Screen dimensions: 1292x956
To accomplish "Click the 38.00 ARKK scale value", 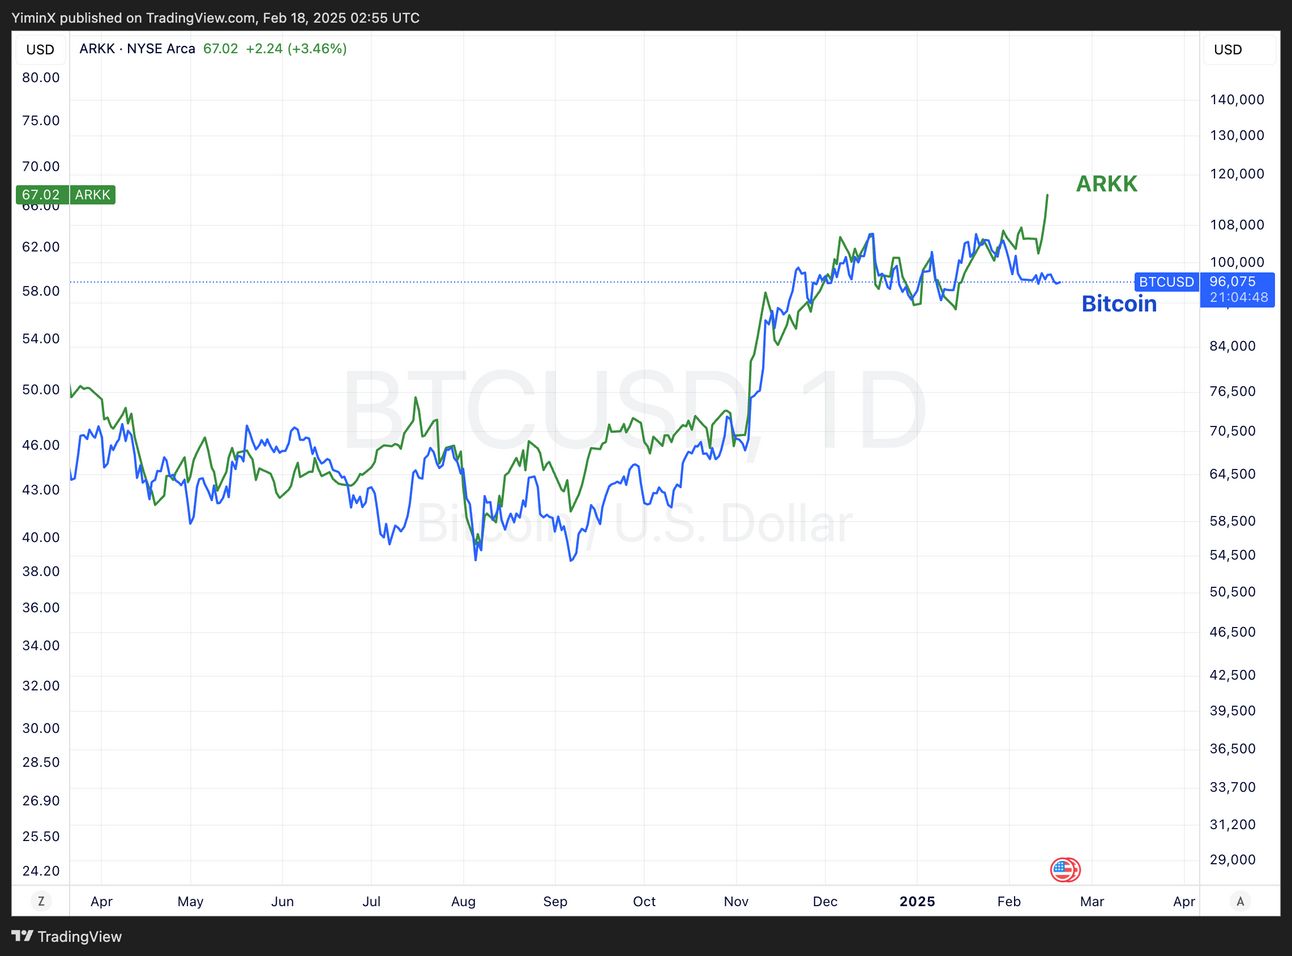I will [41, 571].
